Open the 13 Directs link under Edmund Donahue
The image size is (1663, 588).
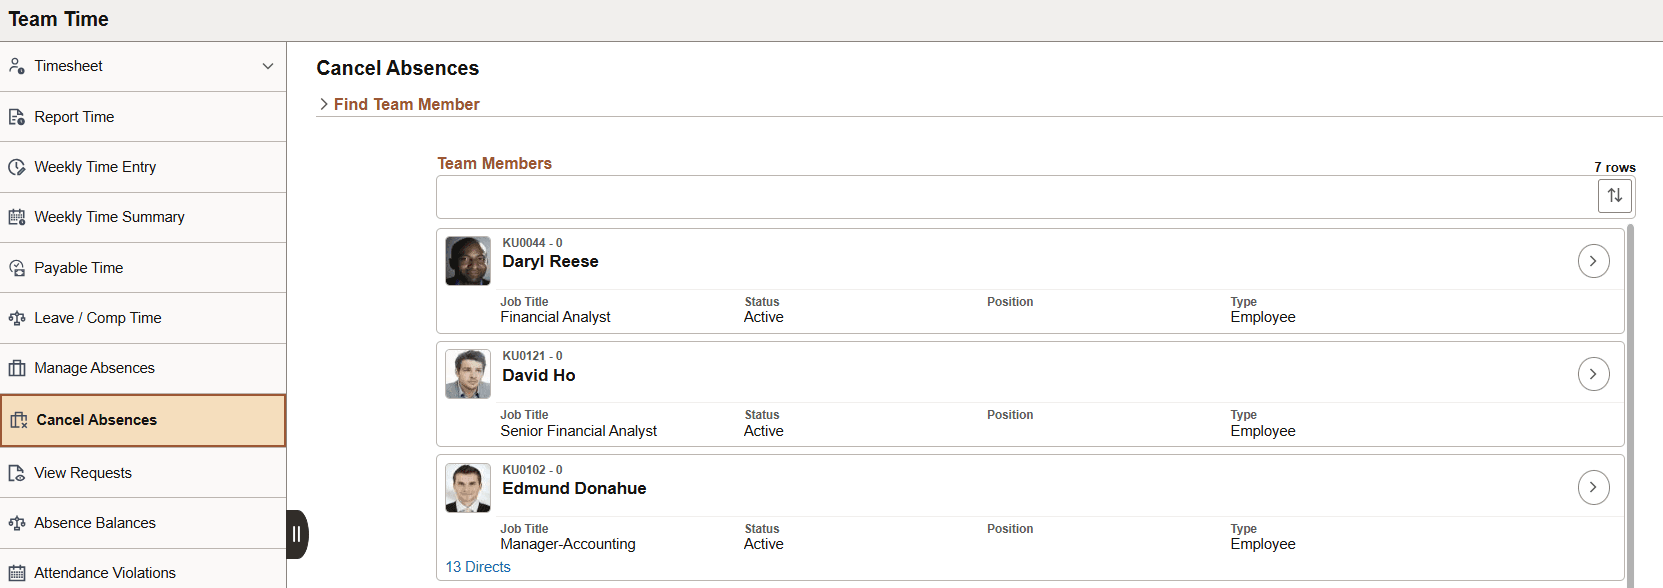point(477,566)
